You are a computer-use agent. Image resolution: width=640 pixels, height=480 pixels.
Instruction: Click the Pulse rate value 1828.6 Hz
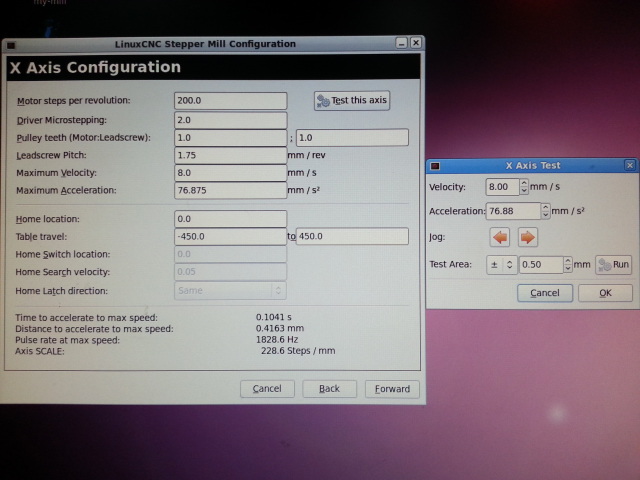(x=277, y=340)
